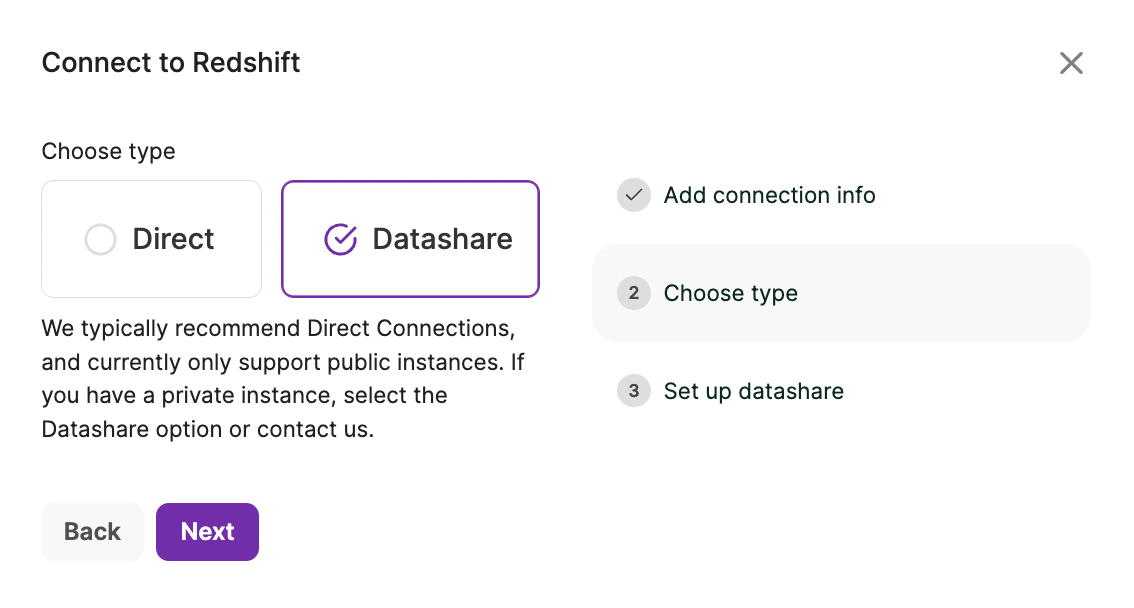This screenshot has height=608, width=1134.
Task: Select the Choose type step label
Action: (x=730, y=294)
